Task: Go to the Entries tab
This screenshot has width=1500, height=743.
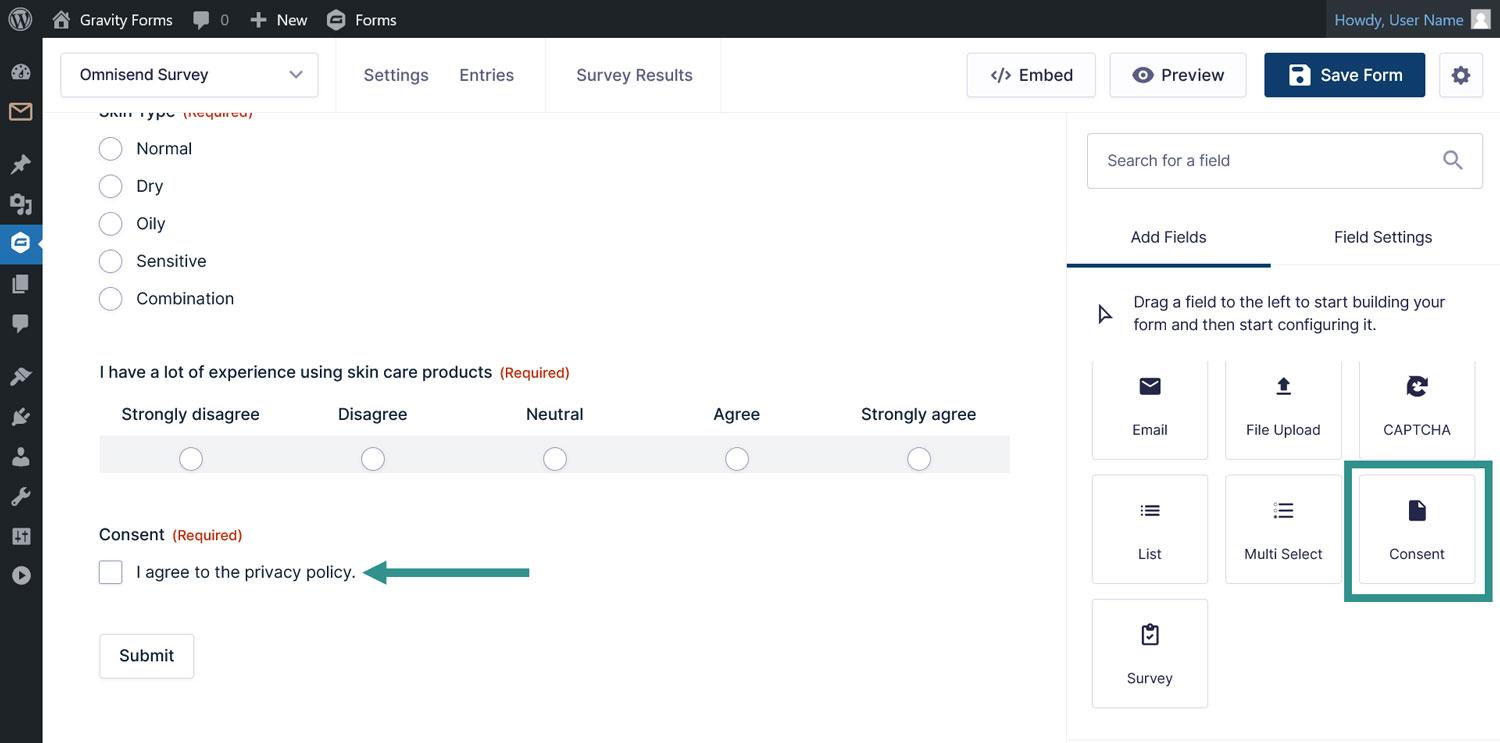Action: pos(487,75)
